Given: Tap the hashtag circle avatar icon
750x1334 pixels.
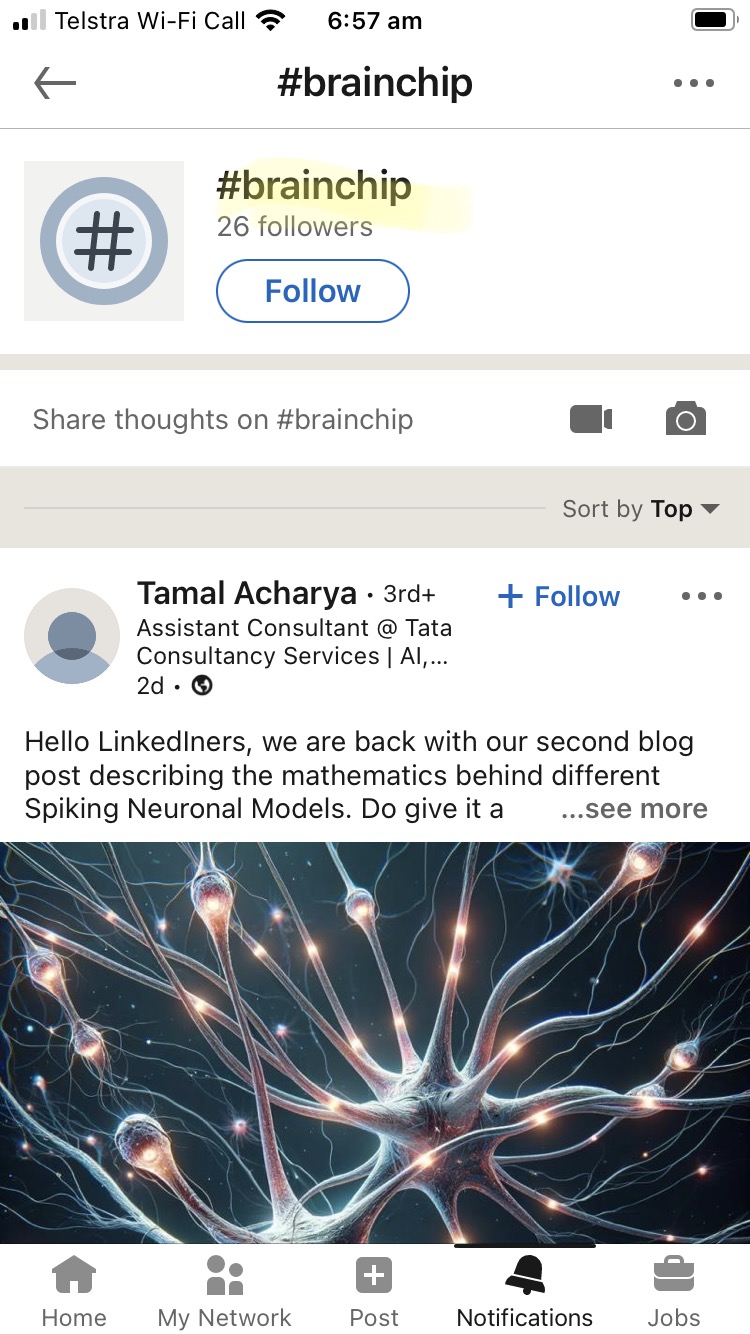Looking at the screenshot, I should 104,241.
